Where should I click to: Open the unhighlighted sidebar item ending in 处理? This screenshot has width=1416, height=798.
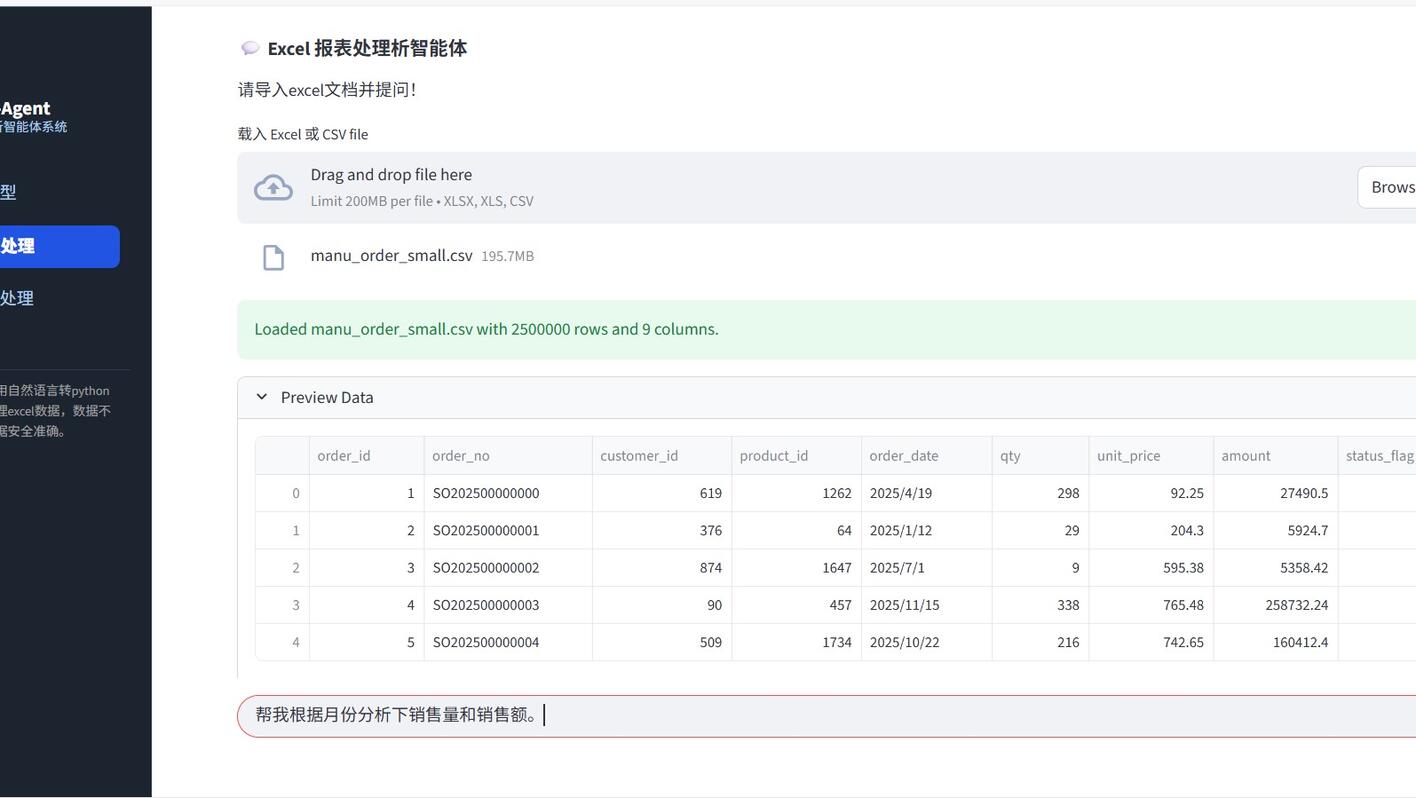click(17, 298)
